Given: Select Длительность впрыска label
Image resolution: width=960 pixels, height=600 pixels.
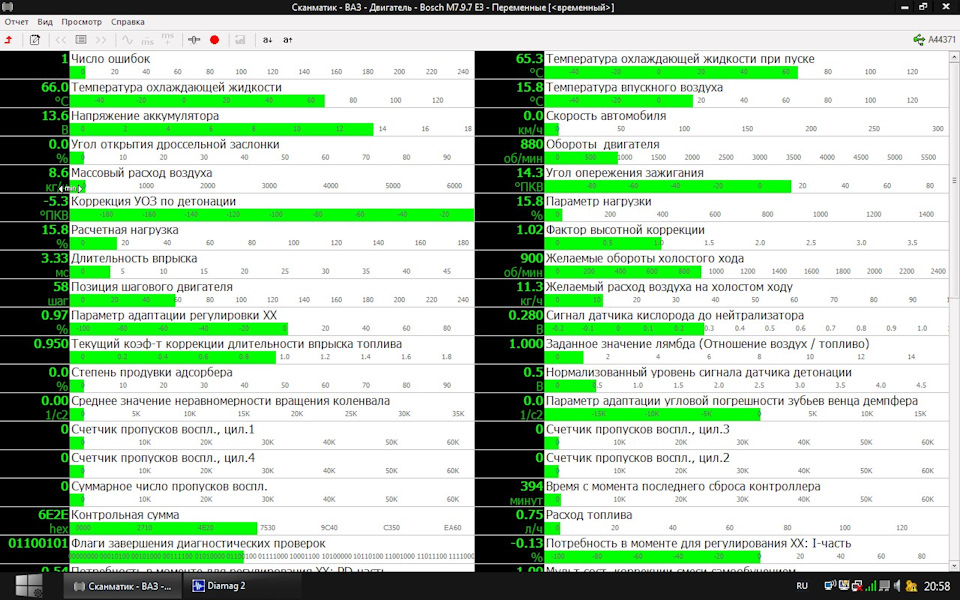Looking at the screenshot, I should 134,258.
